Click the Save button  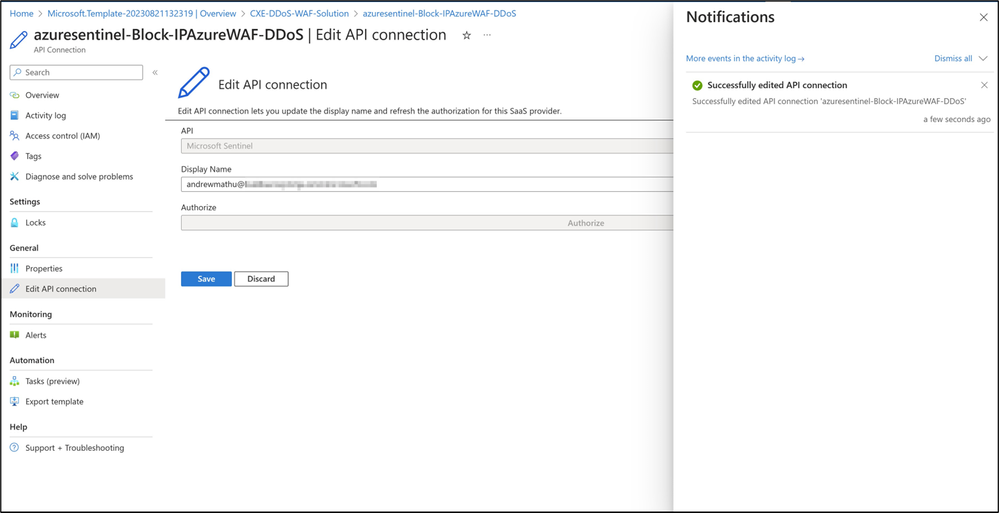206,279
